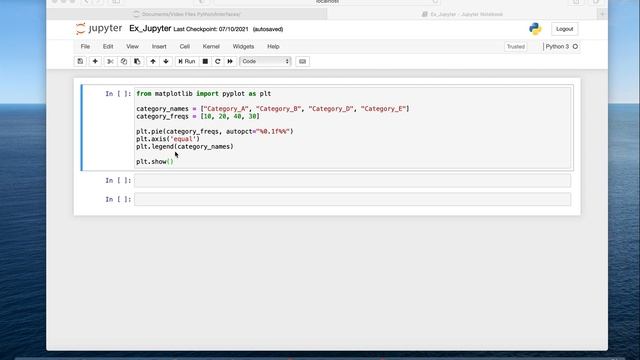Image resolution: width=640 pixels, height=360 pixels.
Task: Click the Trusted notebook indicator
Action: [x=516, y=47]
